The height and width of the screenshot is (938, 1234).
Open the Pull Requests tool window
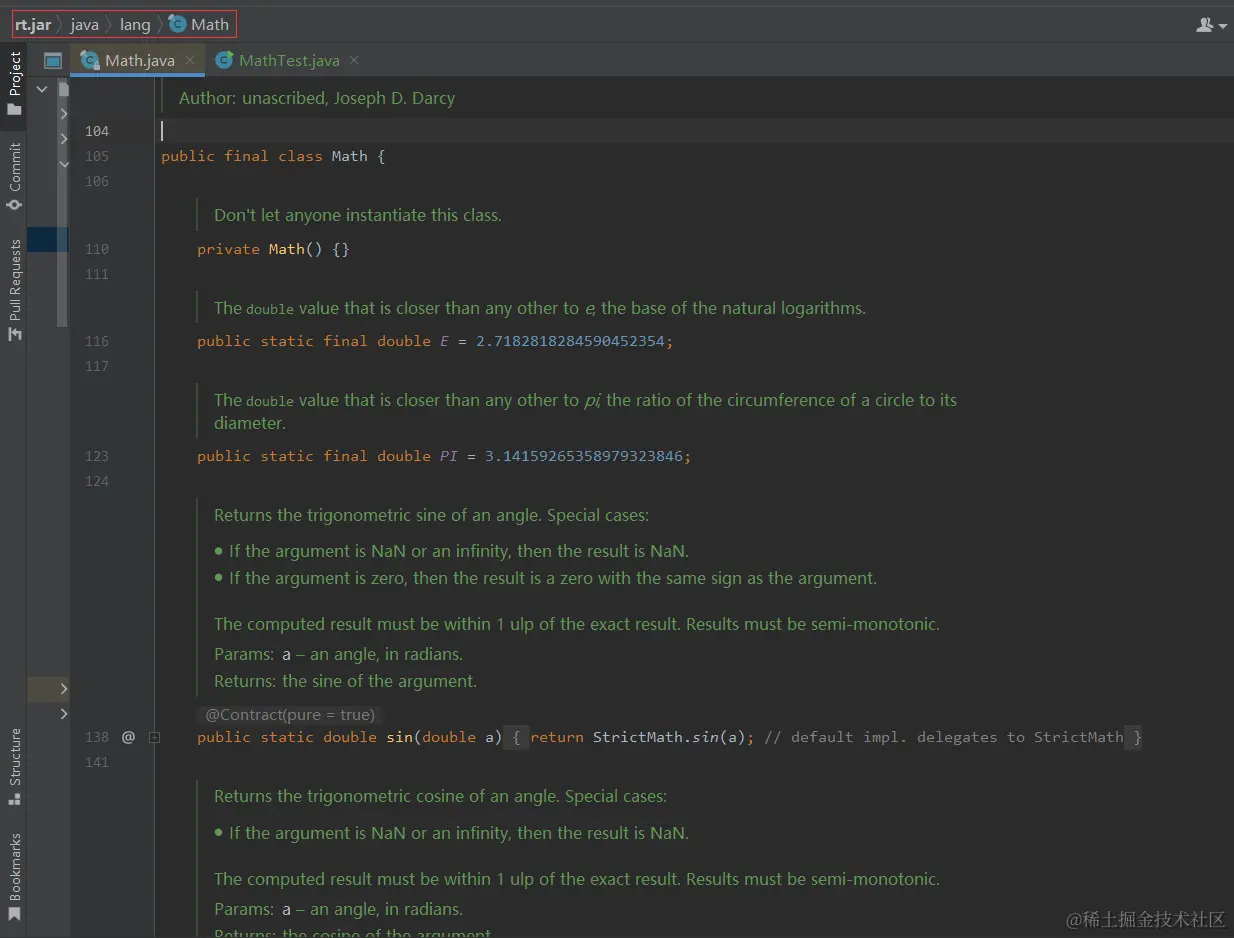pyautogui.click(x=14, y=291)
